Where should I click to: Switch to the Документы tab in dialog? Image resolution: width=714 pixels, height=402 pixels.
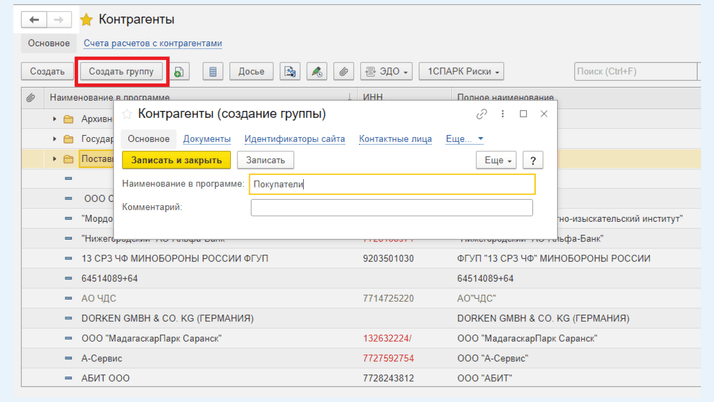tap(207, 139)
